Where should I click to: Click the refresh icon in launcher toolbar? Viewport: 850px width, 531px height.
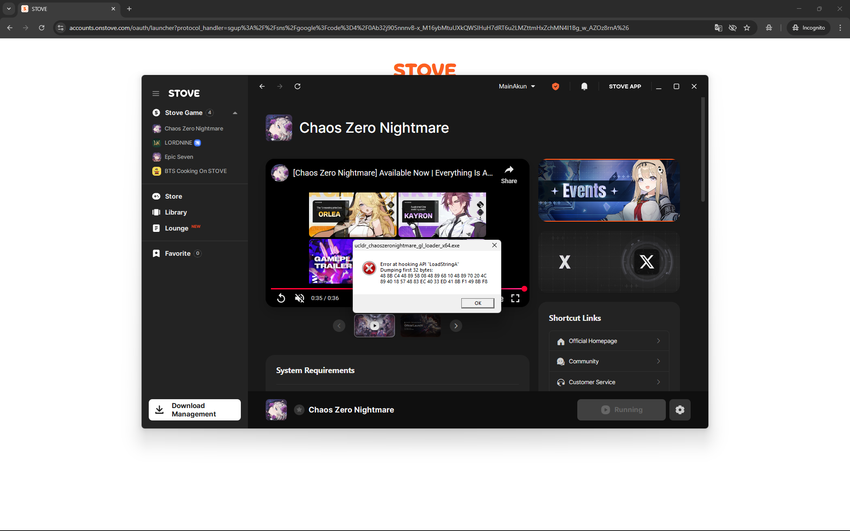(297, 87)
